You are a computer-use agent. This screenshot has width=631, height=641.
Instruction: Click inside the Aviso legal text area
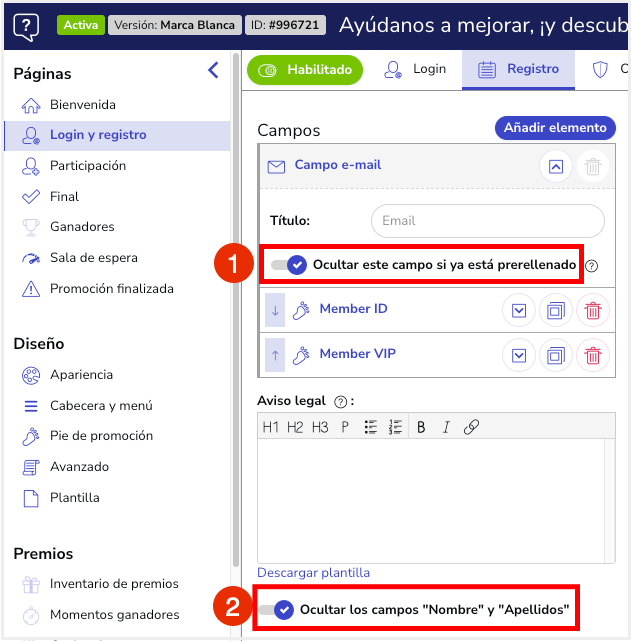[x=431, y=501]
